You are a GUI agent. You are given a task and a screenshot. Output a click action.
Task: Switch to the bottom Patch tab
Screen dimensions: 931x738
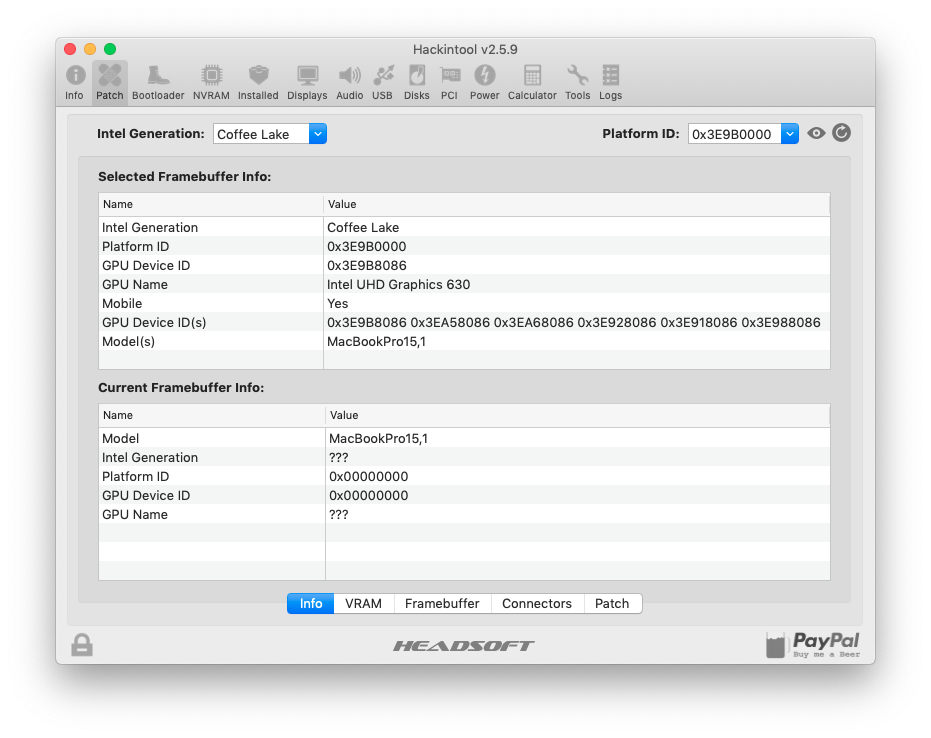[x=612, y=603]
